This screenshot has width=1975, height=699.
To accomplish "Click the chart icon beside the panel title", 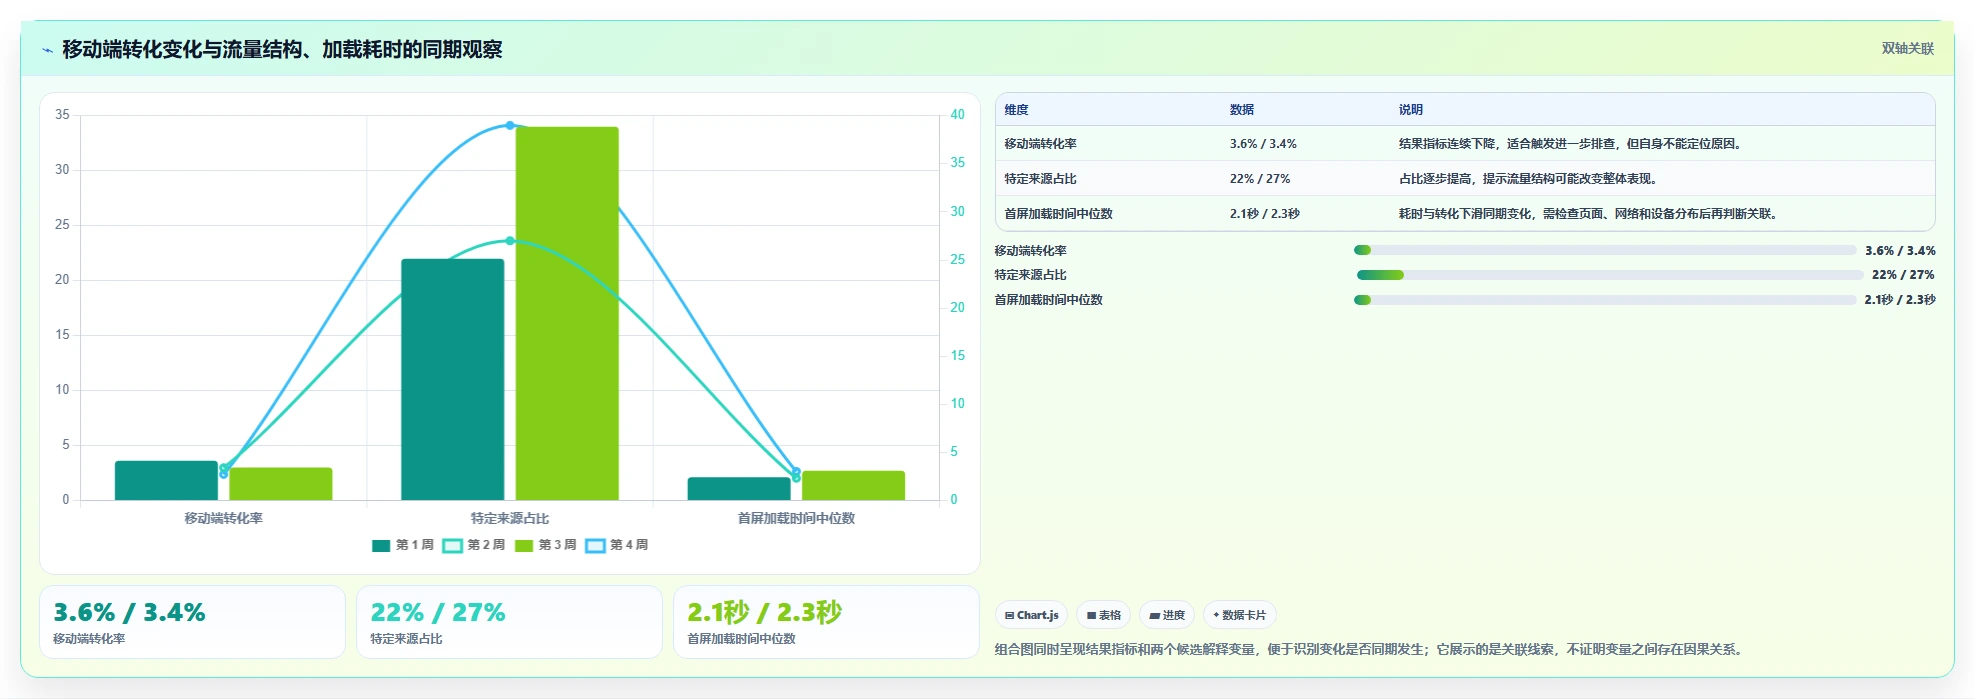I will click(47, 50).
